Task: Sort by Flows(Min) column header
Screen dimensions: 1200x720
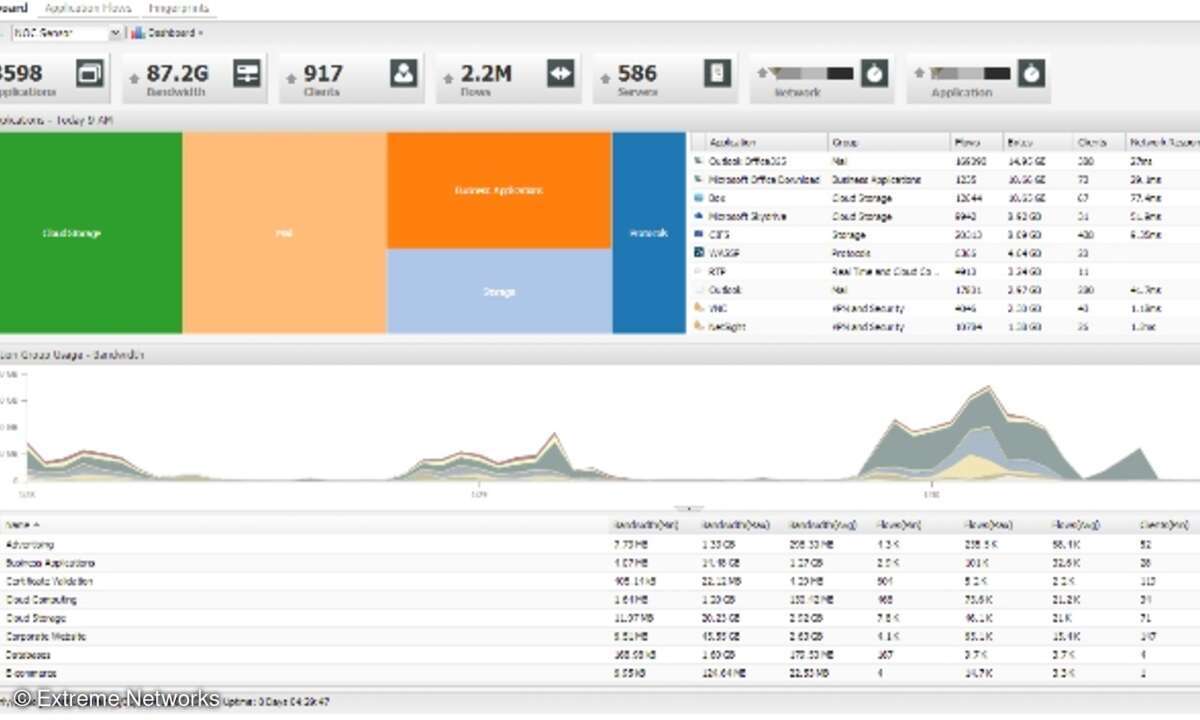Action: pyautogui.click(x=916, y=524)
